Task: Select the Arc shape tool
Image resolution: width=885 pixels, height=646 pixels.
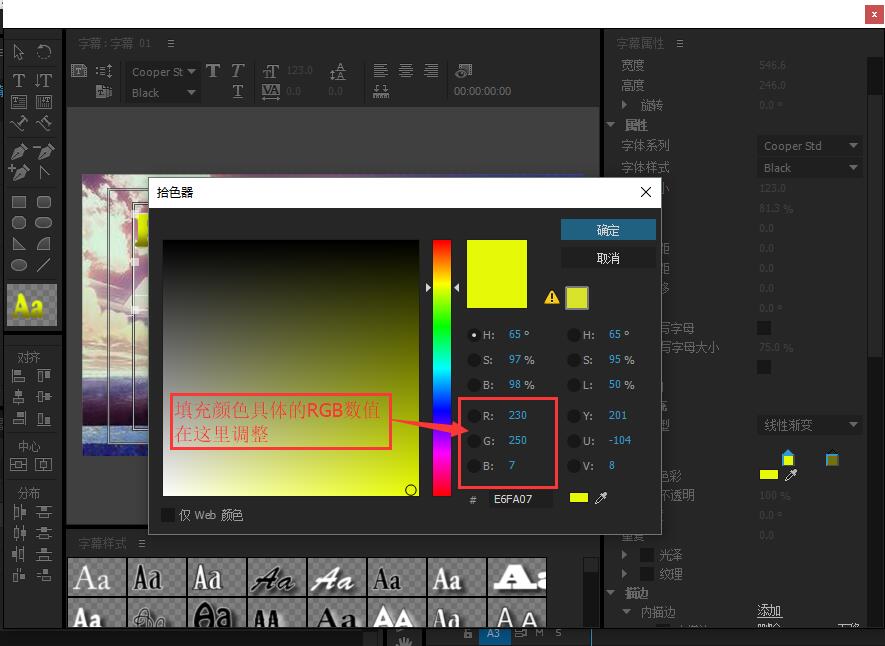Action: coord(43,244)
